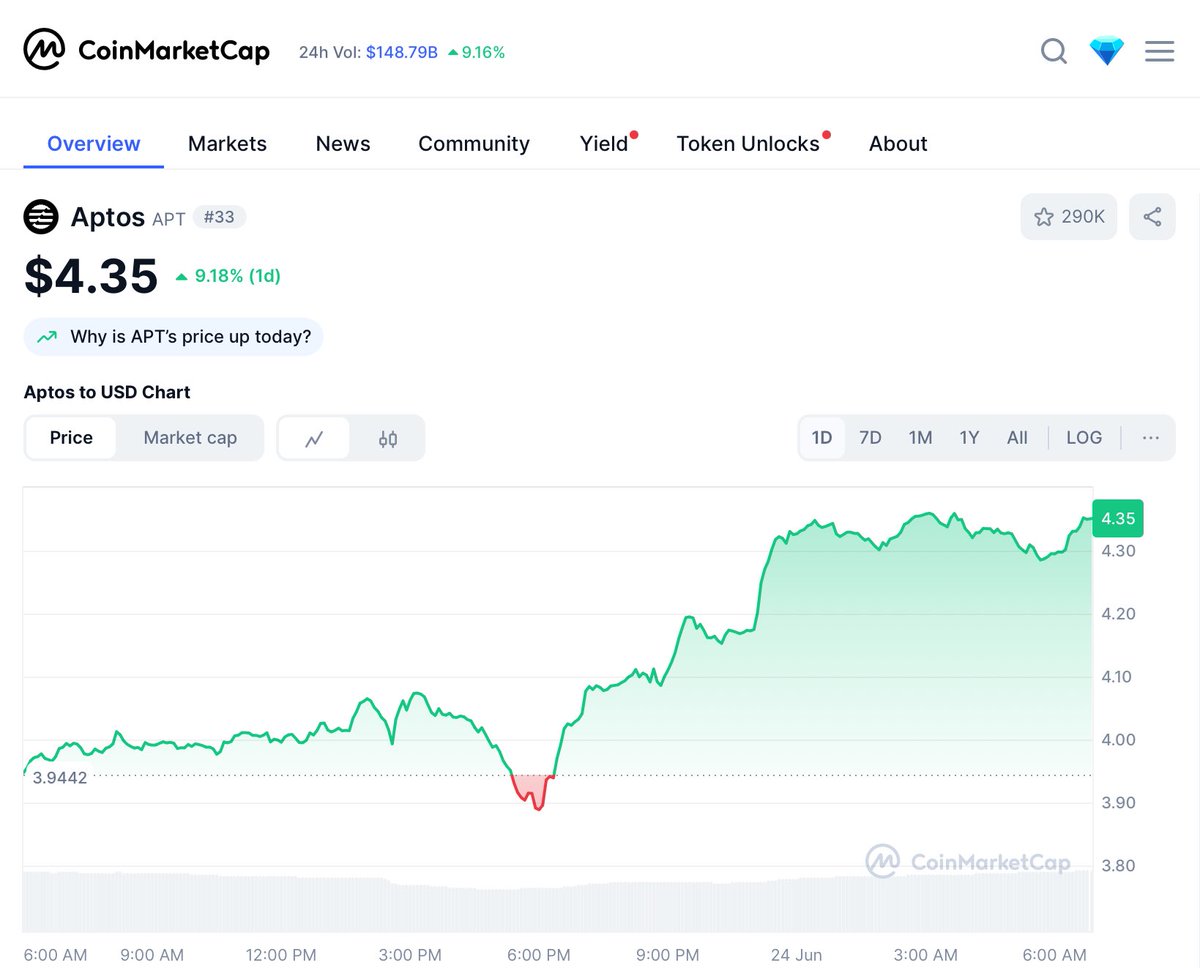Go to the News tab
The image size is (1200, 968).
point(343,144)
